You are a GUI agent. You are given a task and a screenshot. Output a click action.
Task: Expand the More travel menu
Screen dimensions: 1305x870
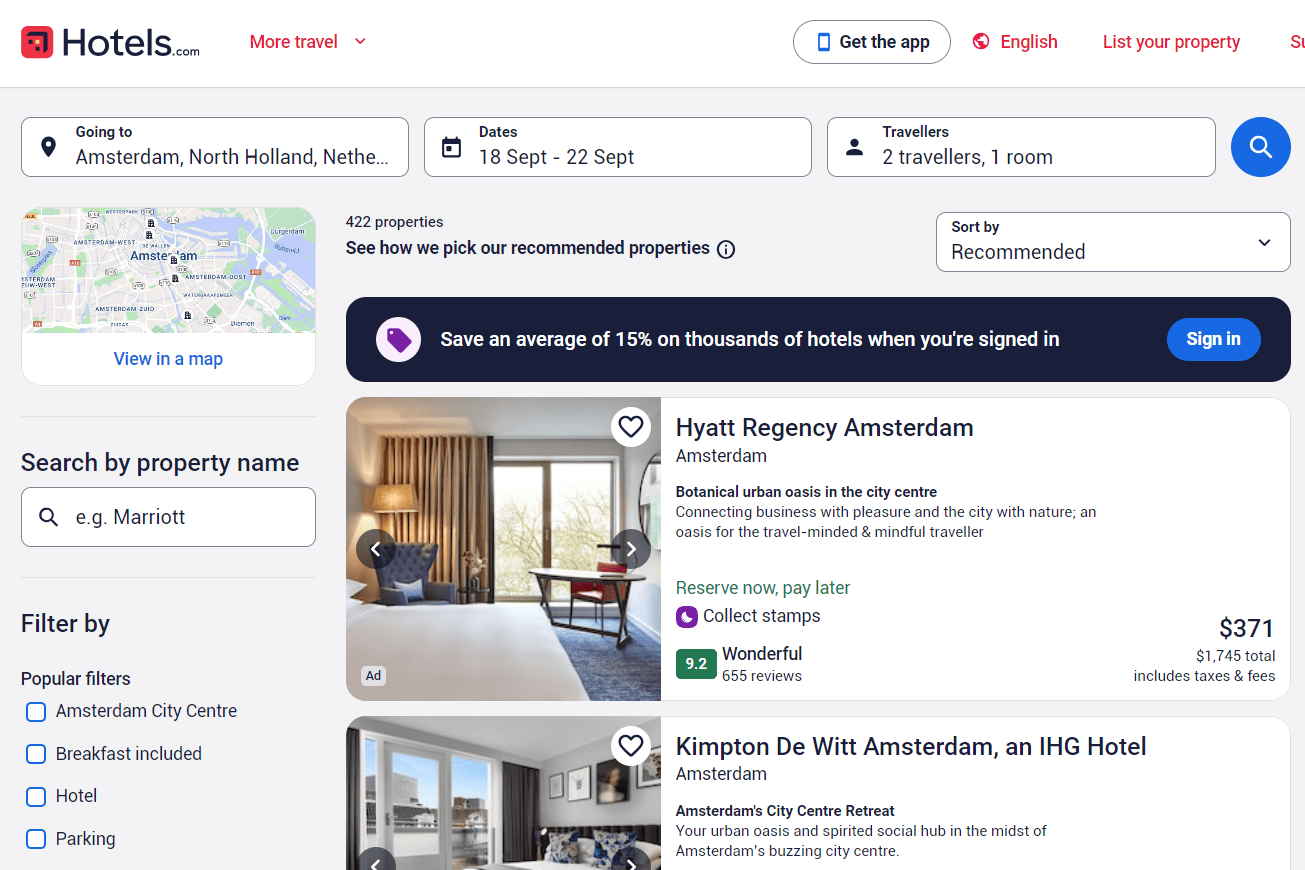tap(308, 42)
